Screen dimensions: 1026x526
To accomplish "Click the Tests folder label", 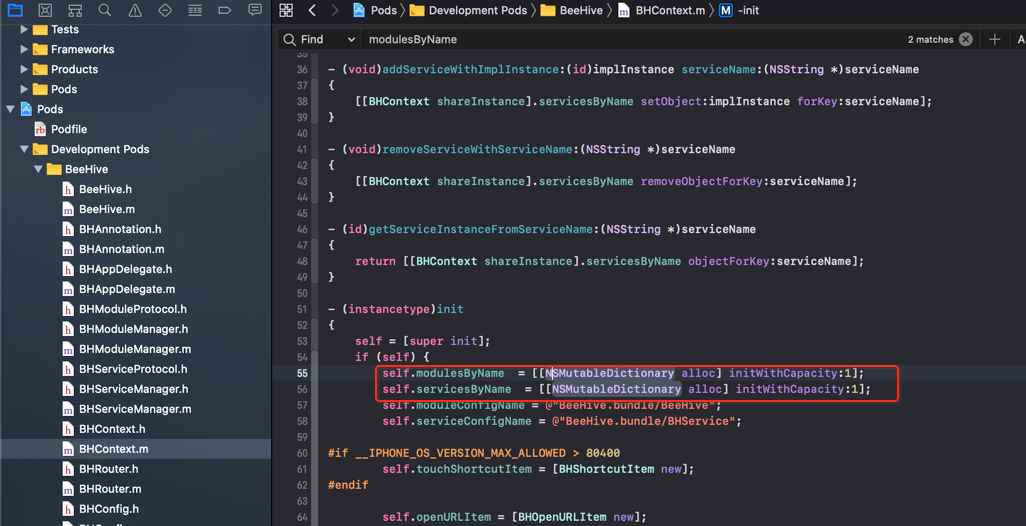I will pyautogui.click(x=65, y=29).
